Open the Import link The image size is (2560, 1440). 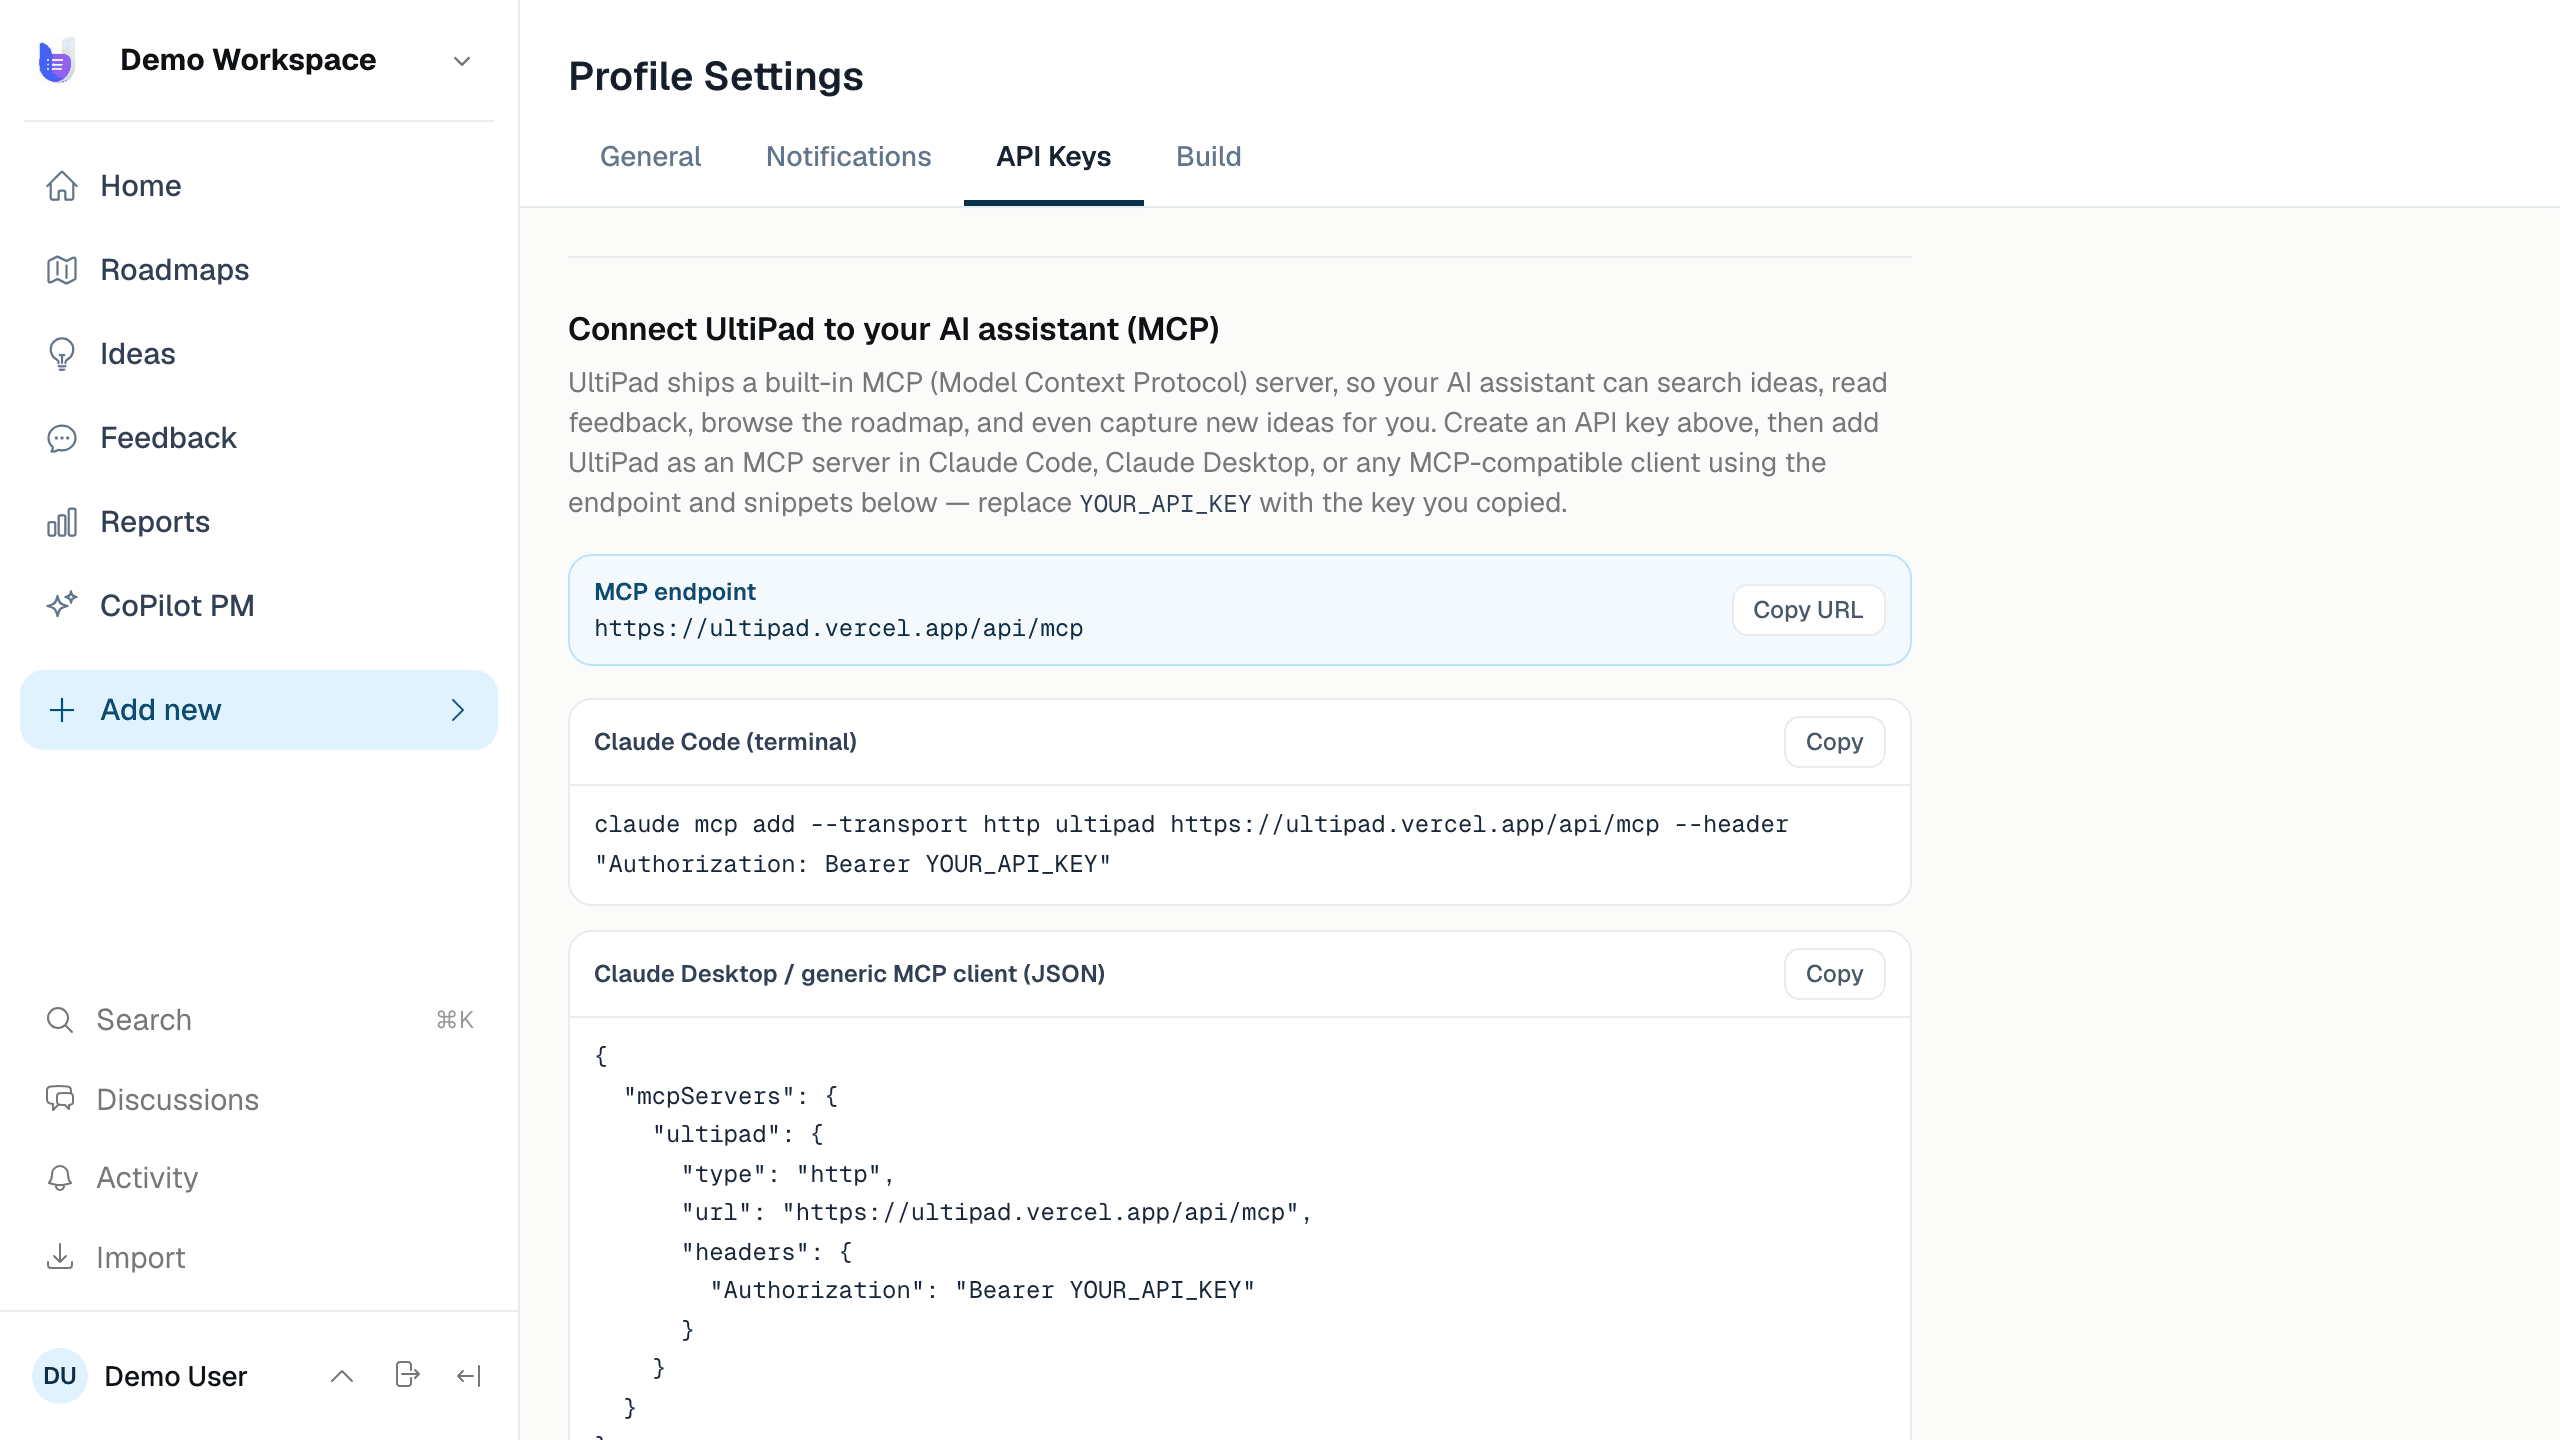coord(141,1258)
